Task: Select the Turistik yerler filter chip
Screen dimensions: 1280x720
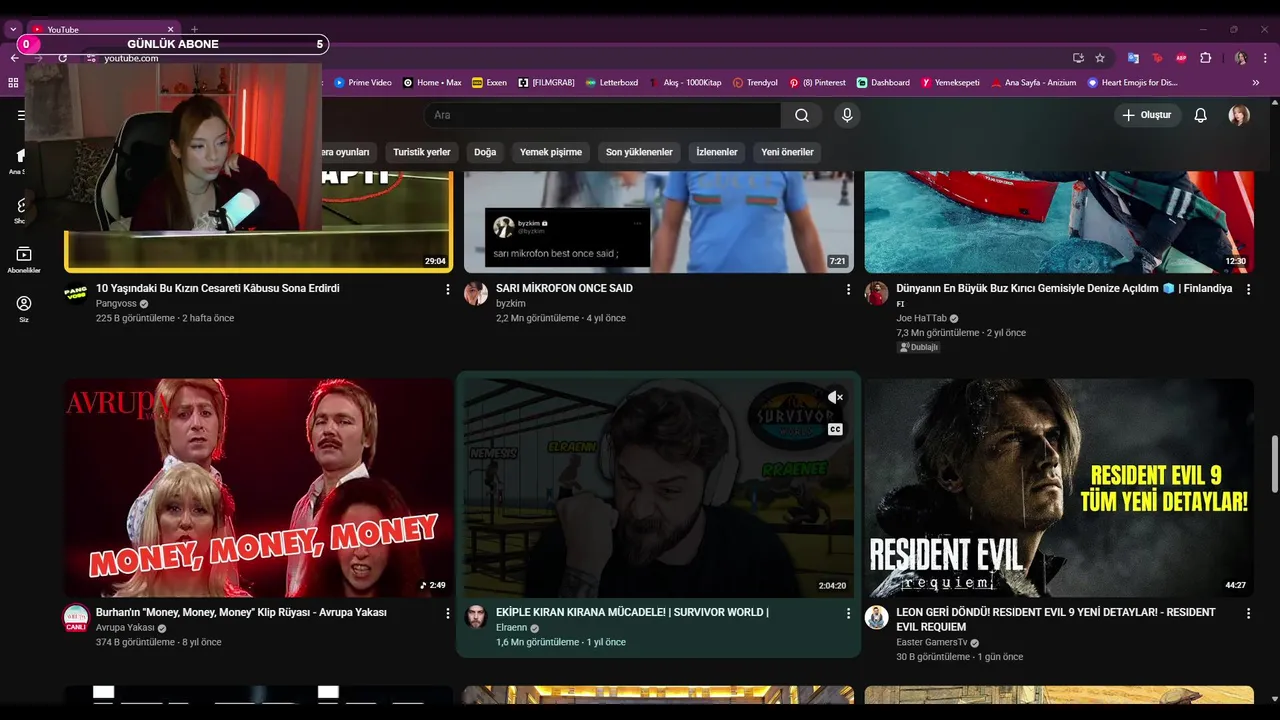Action: (422, 152)
